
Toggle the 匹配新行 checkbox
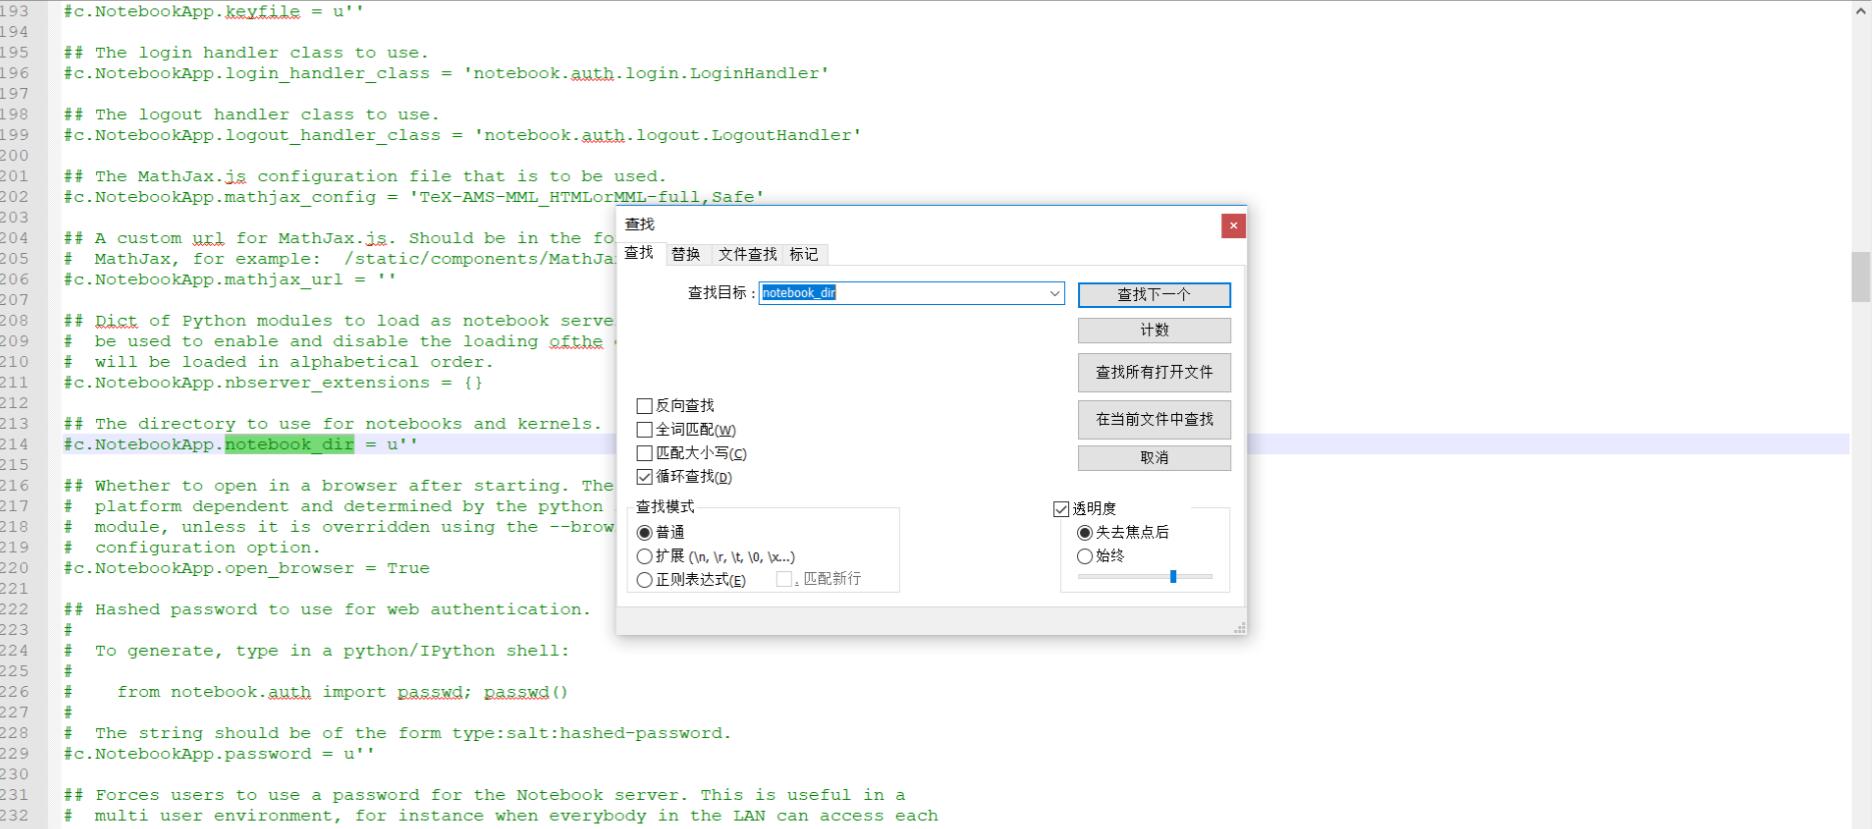[784, 579]
